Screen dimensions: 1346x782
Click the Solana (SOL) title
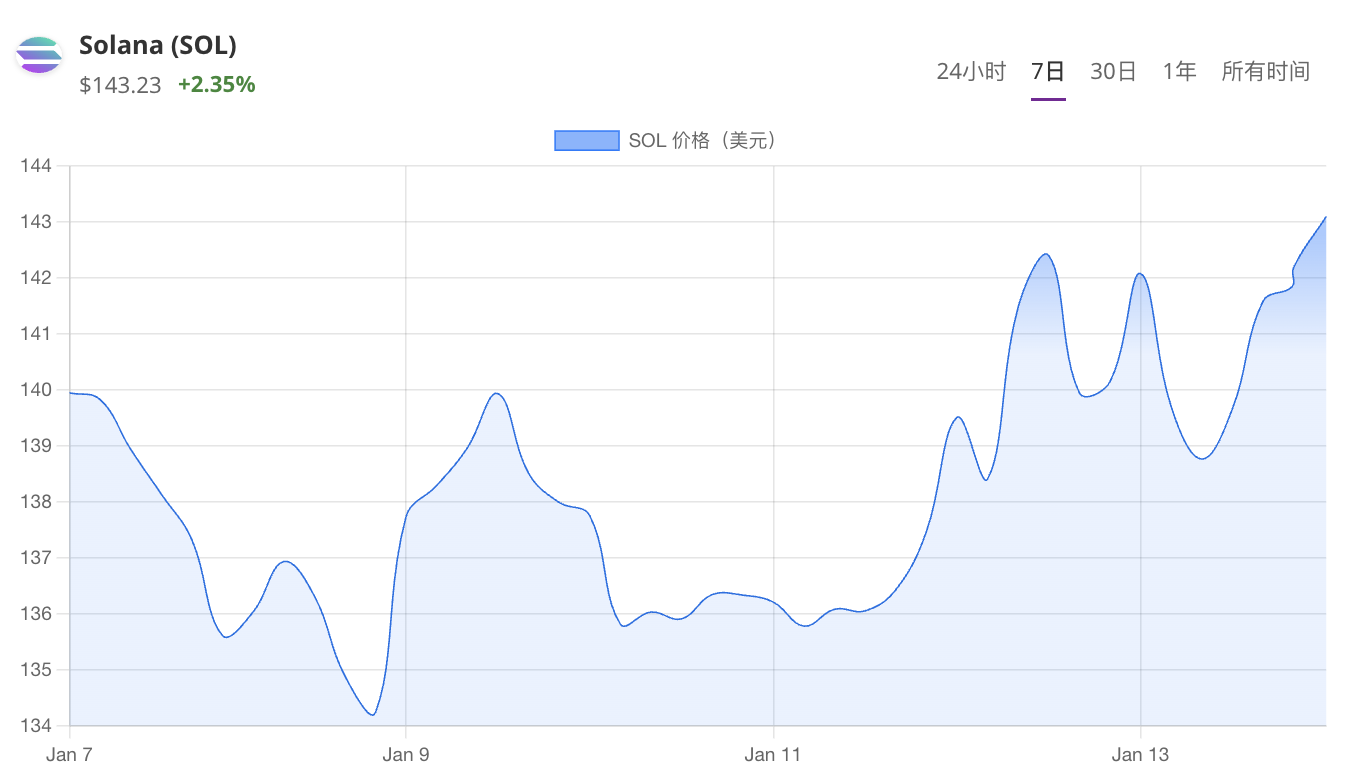pyautogui.click(x=157, y=46)
